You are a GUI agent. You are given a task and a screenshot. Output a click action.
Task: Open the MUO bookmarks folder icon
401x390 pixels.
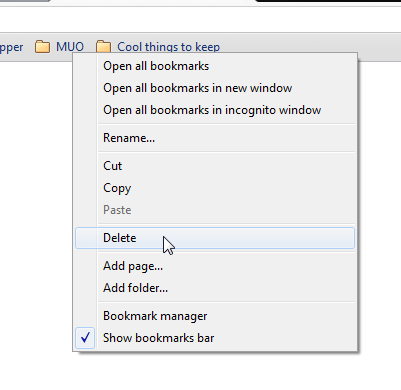tap(42, 47)
